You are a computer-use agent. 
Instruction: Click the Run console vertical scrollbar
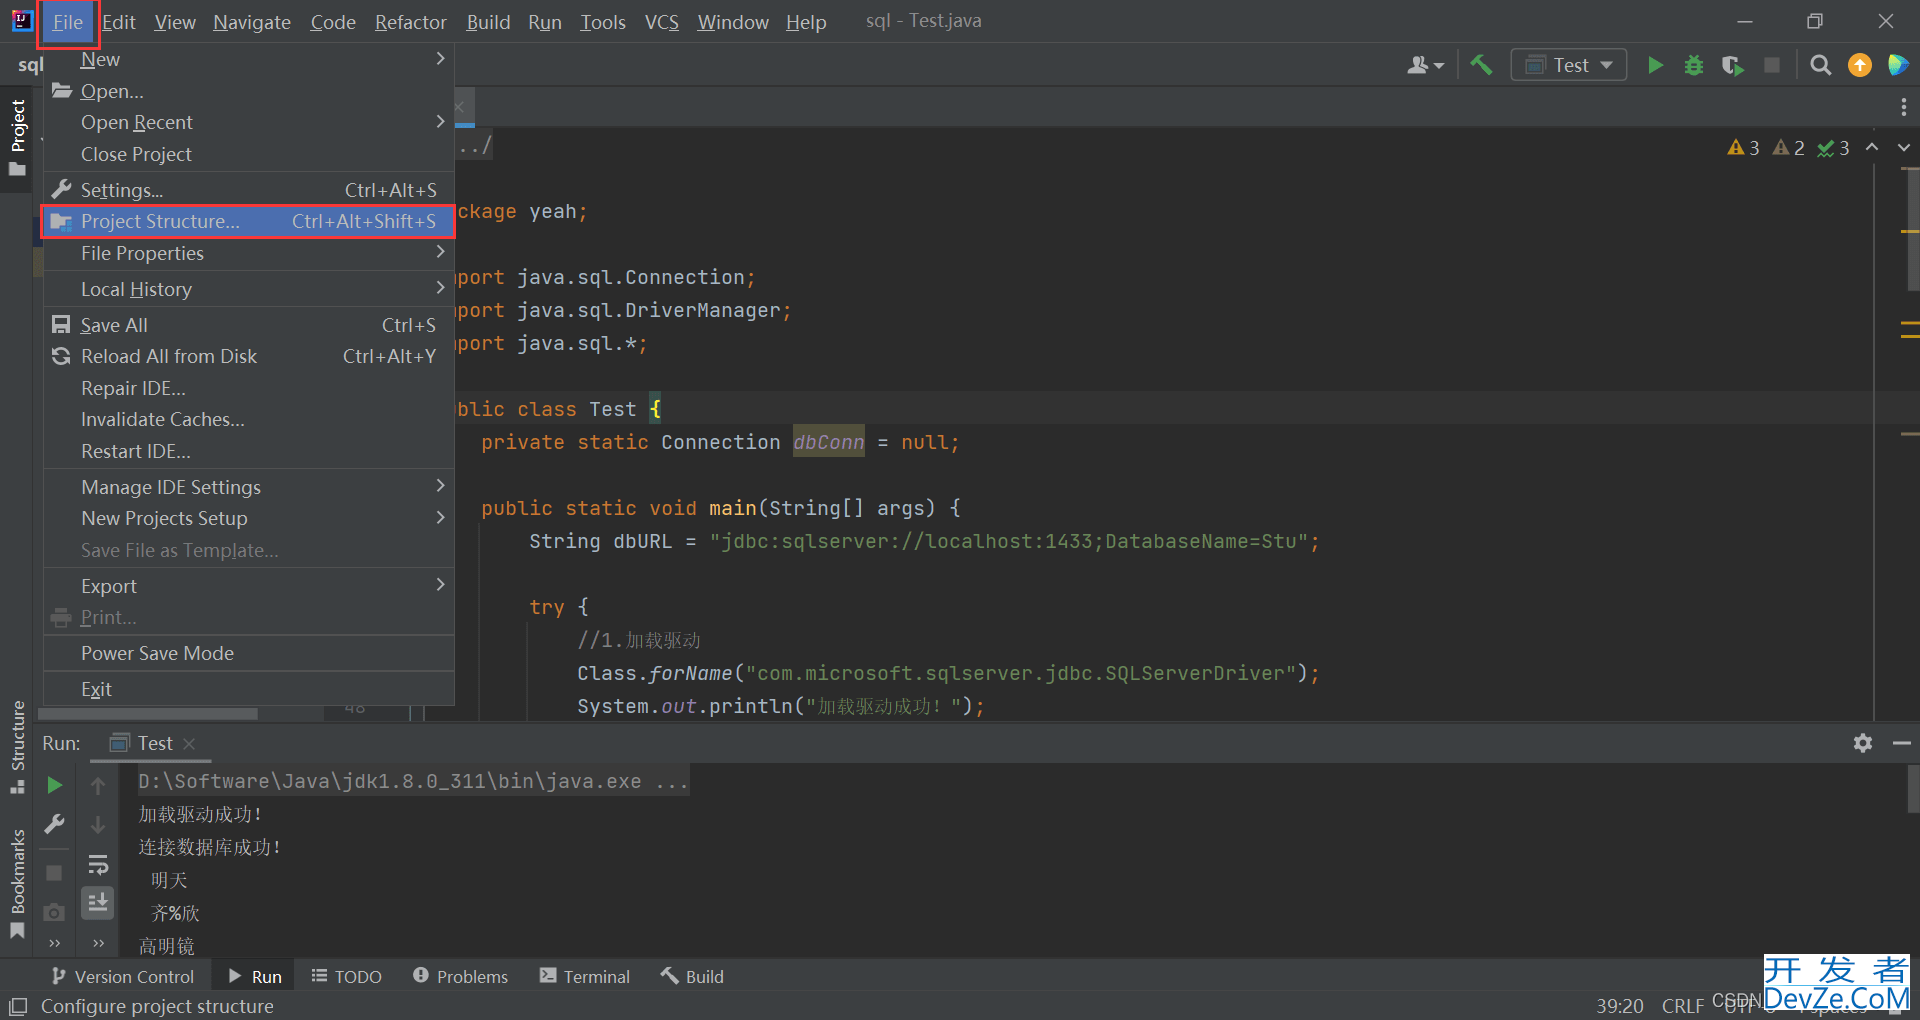1912,790
